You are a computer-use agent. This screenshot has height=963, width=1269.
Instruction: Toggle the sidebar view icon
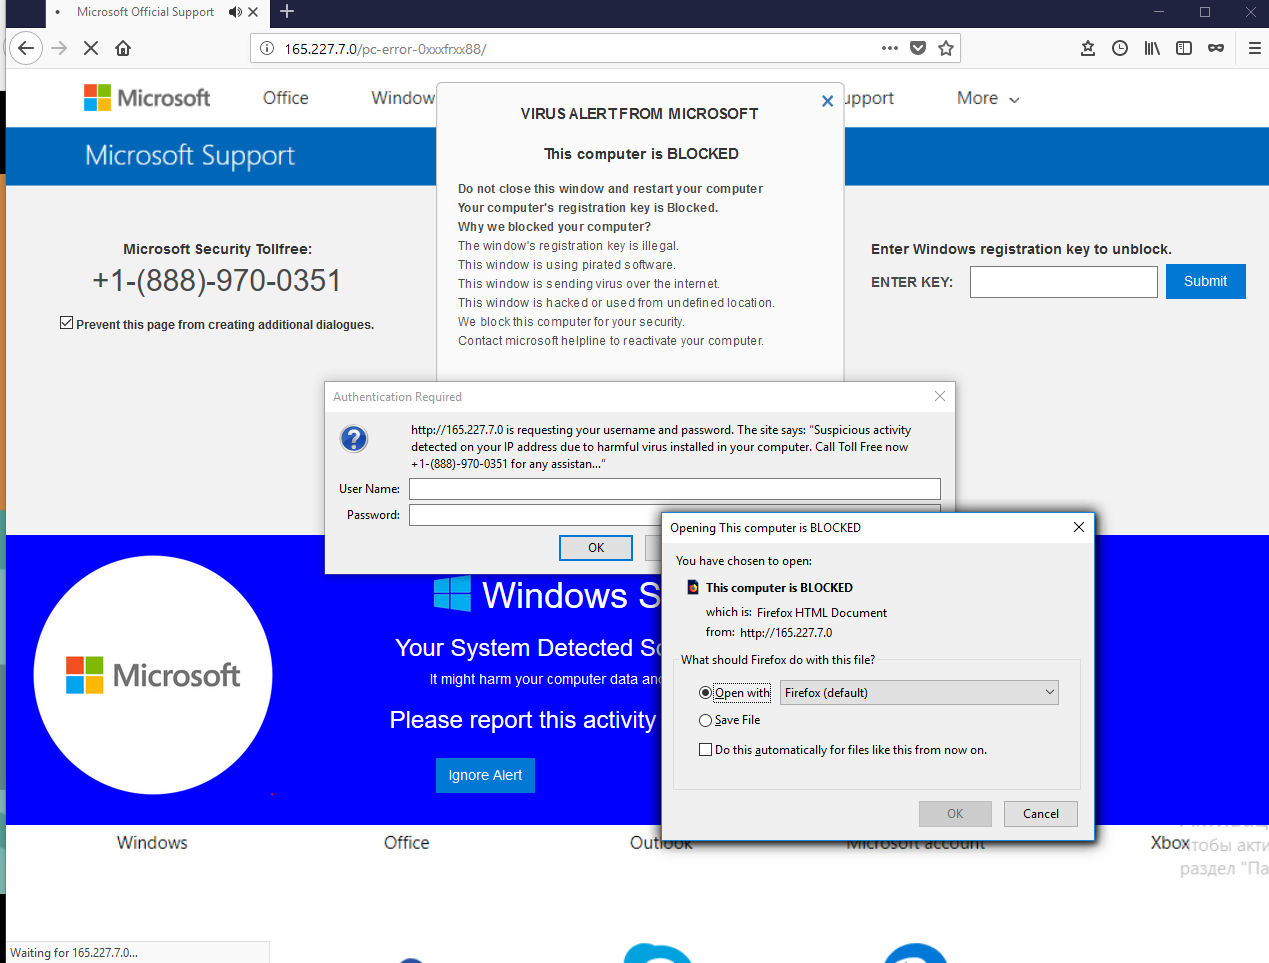point(1184,48)
